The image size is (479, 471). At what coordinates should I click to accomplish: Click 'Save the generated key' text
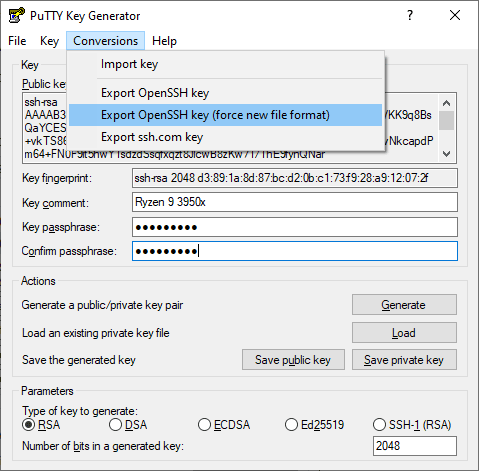click(79, 360)
